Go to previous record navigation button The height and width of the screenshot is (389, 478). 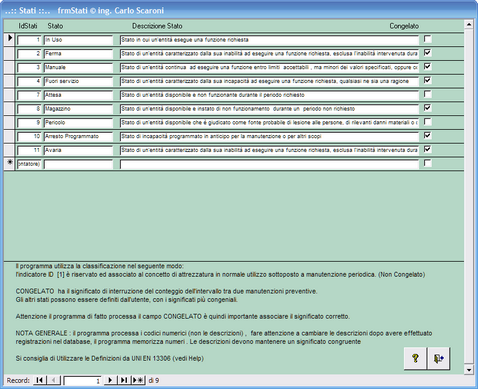54,380
